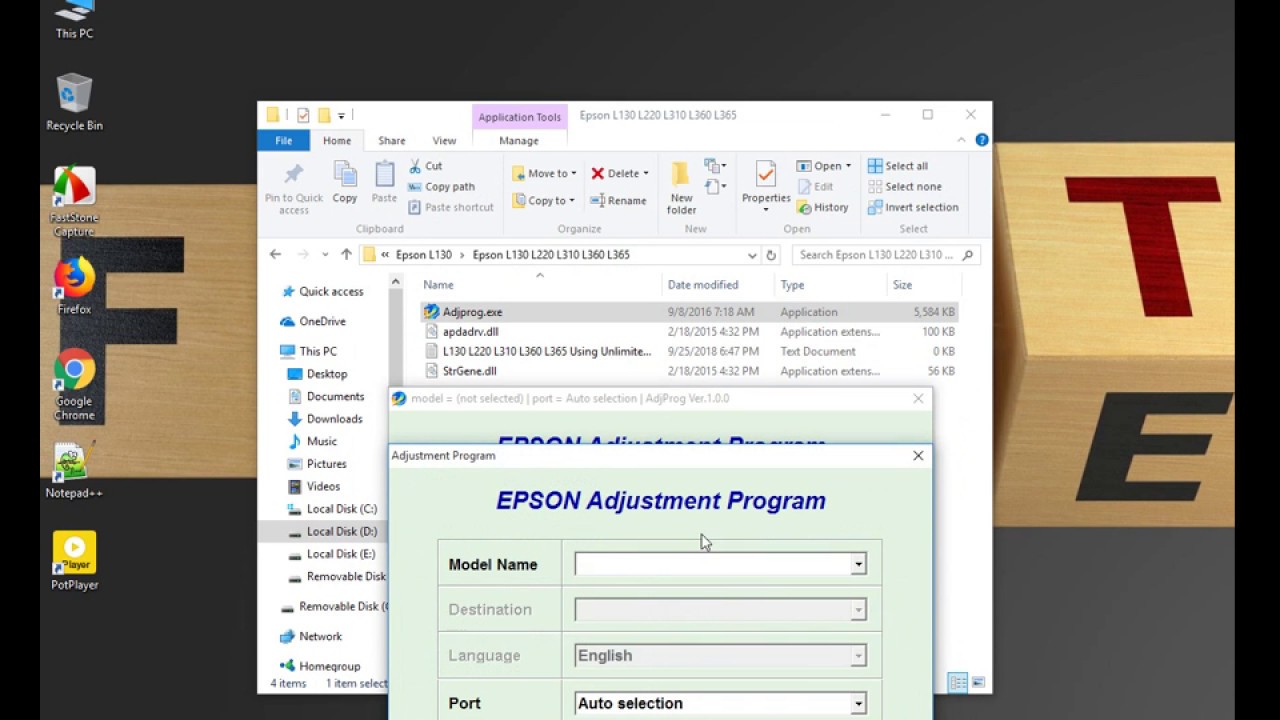
Task: Click Select none in ribbon
Action: click(905, 186)
